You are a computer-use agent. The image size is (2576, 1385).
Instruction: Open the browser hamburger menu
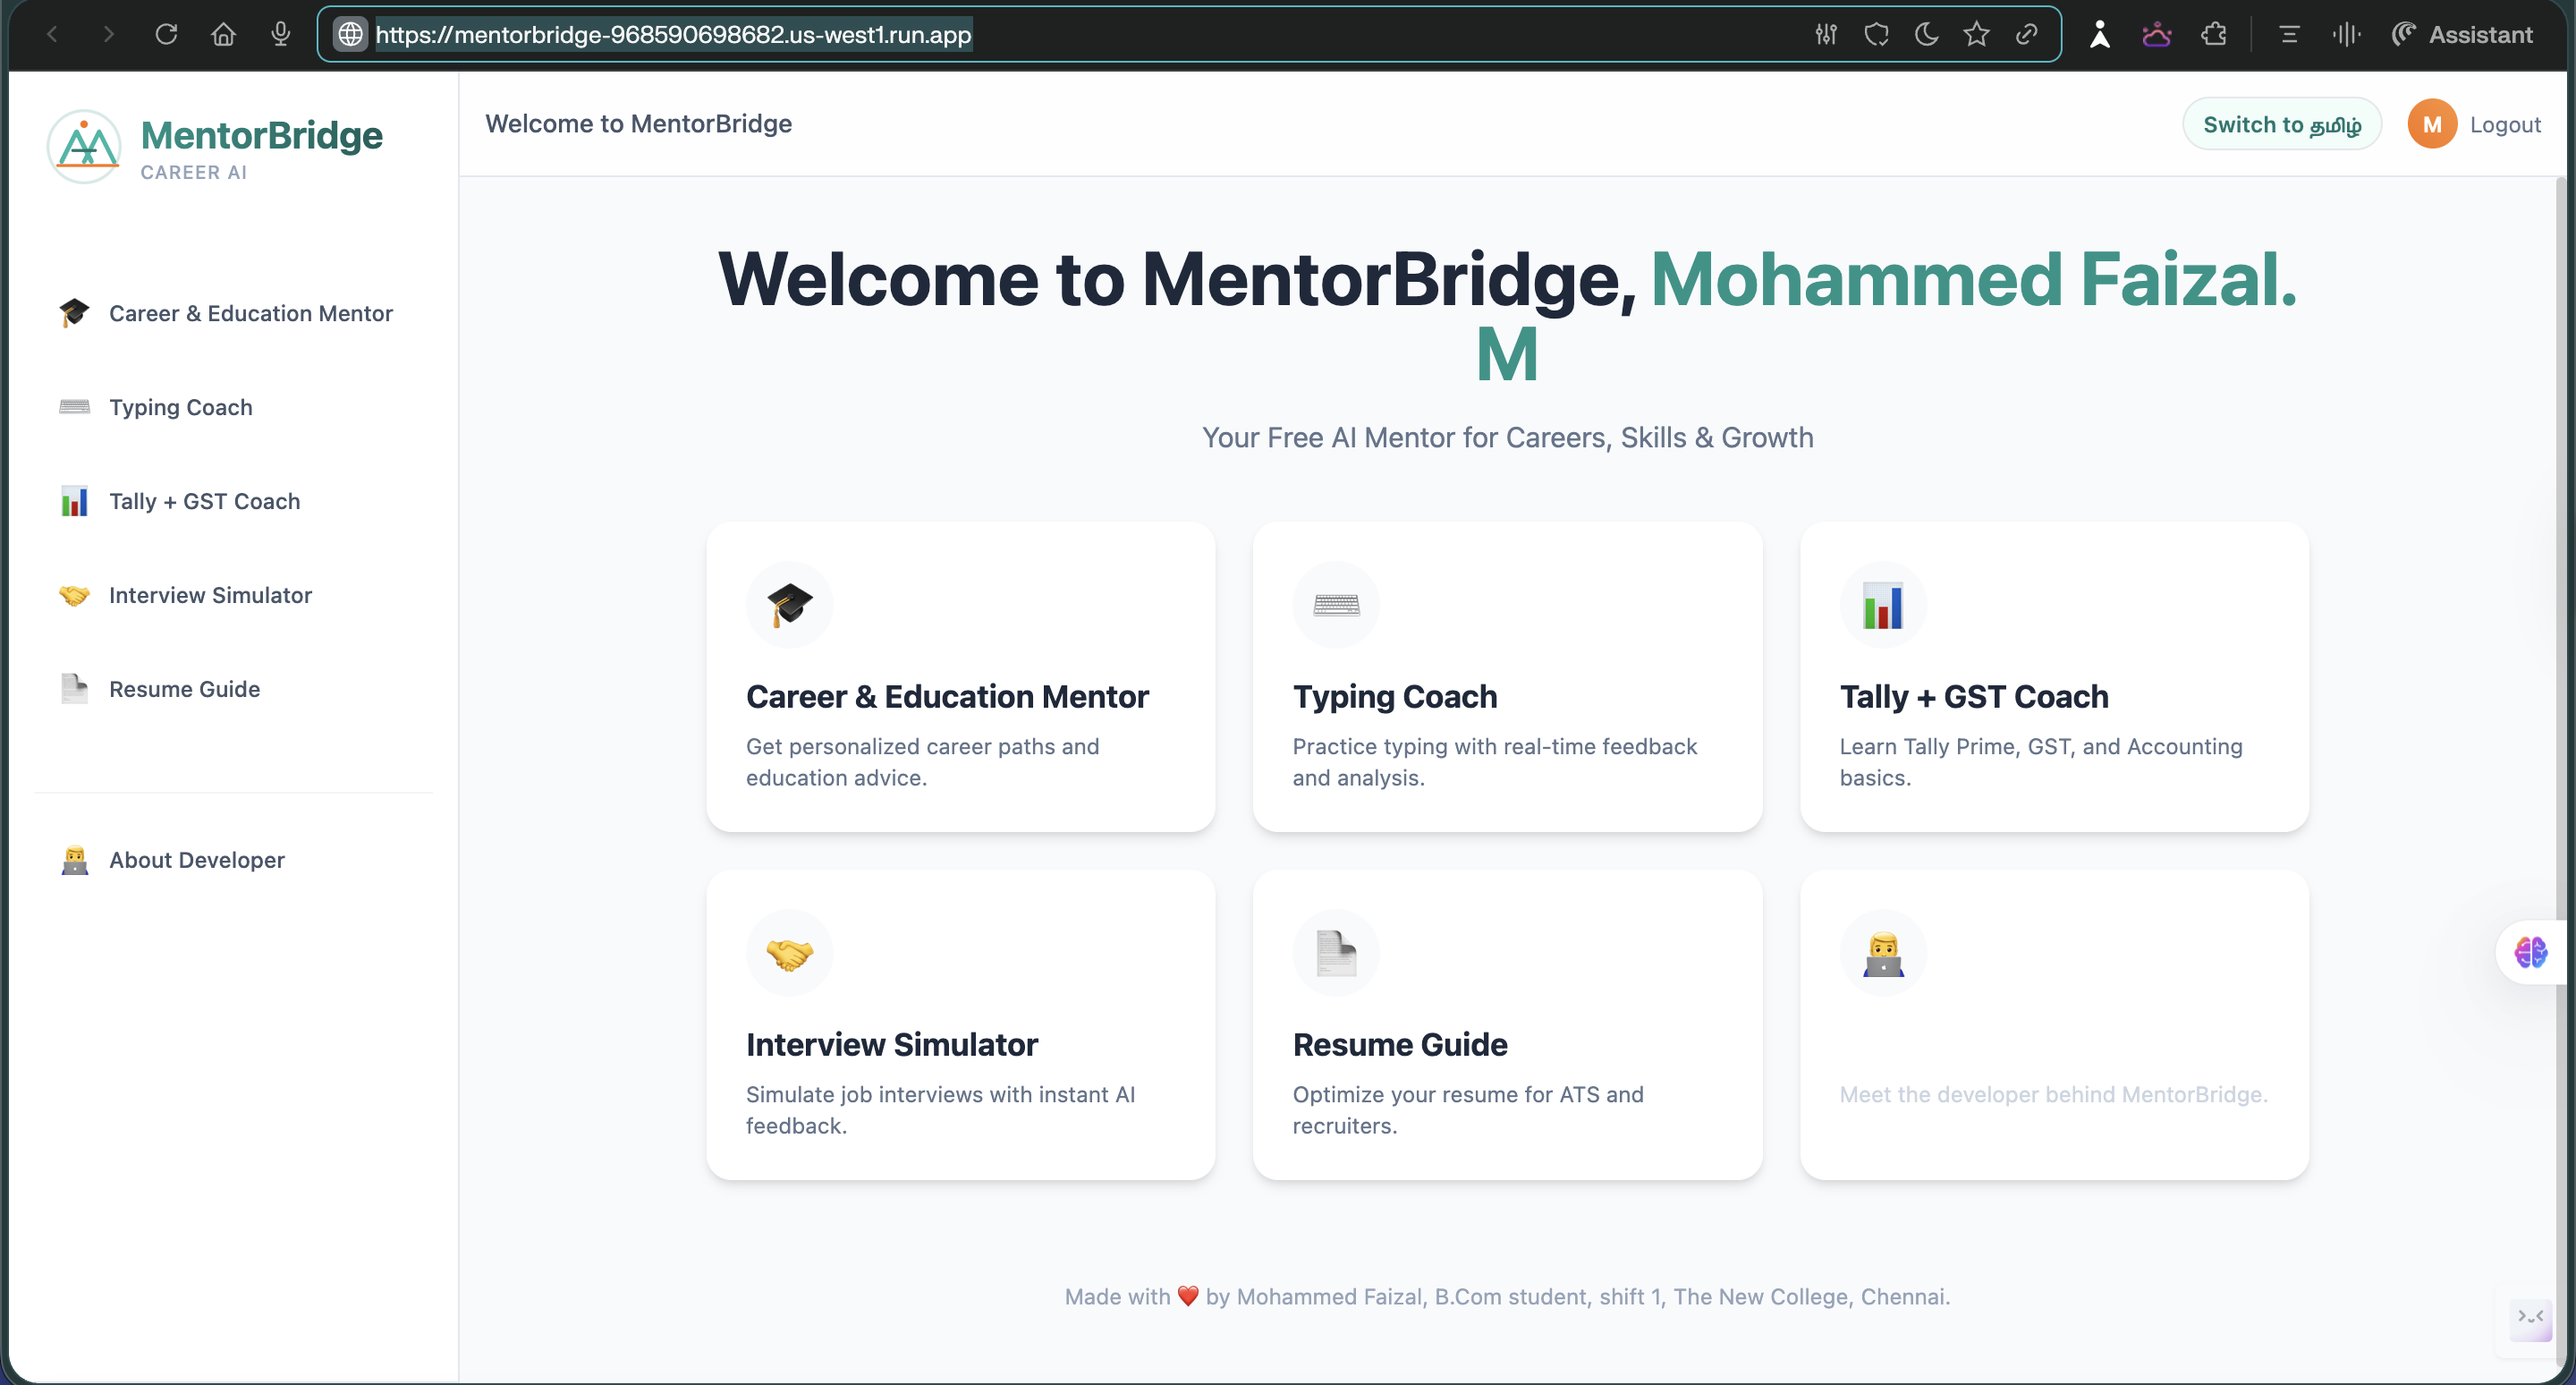coord(2288,33)
